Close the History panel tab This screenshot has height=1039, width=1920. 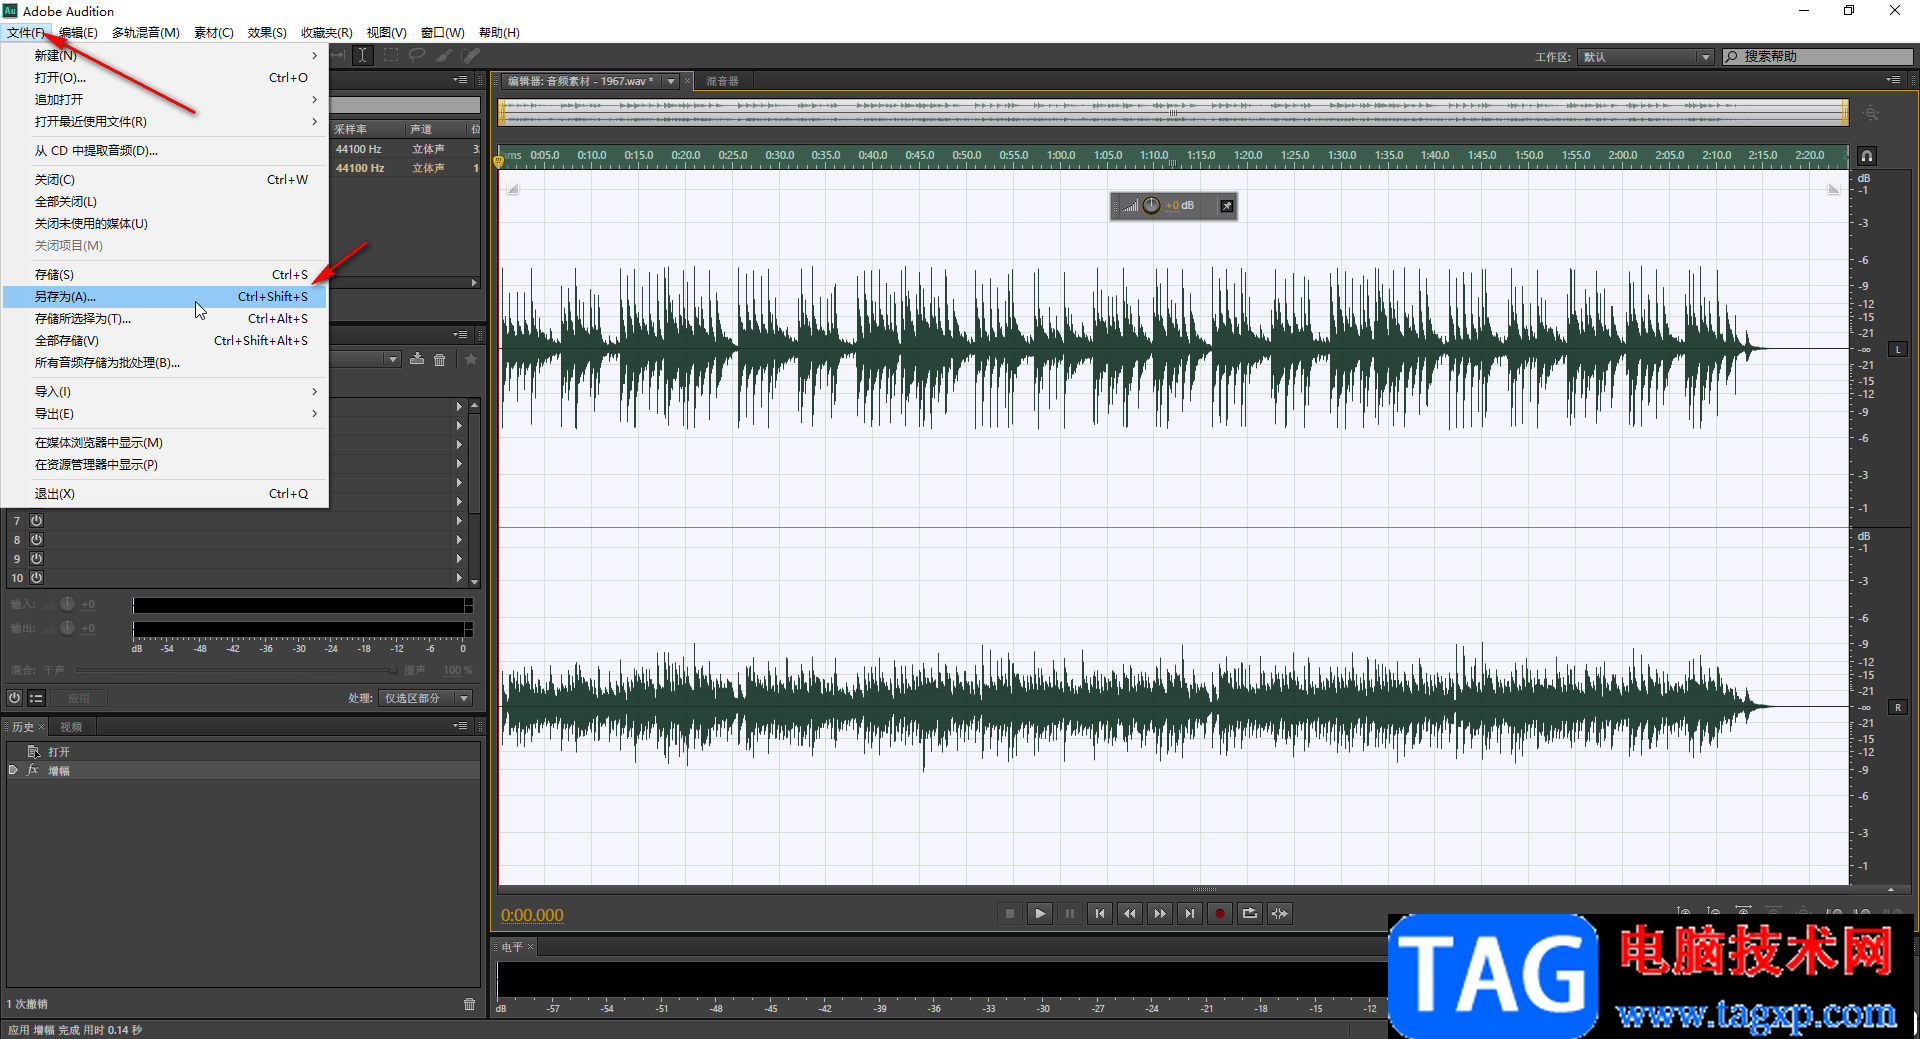tap(41, 727)
